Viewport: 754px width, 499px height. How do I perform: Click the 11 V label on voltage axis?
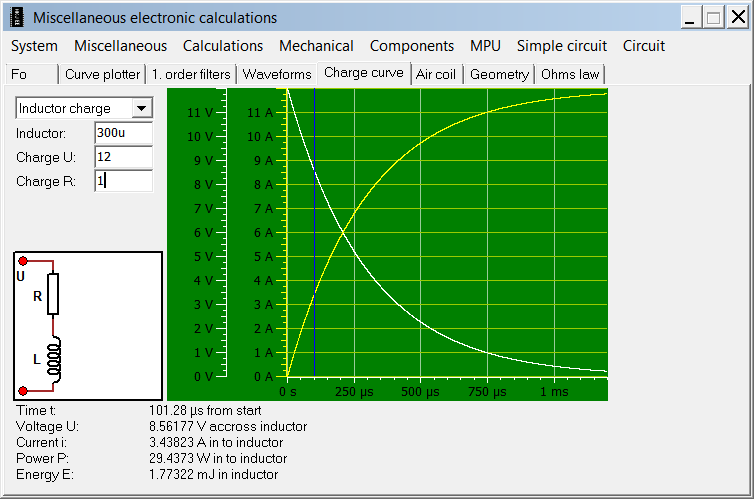(200, 113)
